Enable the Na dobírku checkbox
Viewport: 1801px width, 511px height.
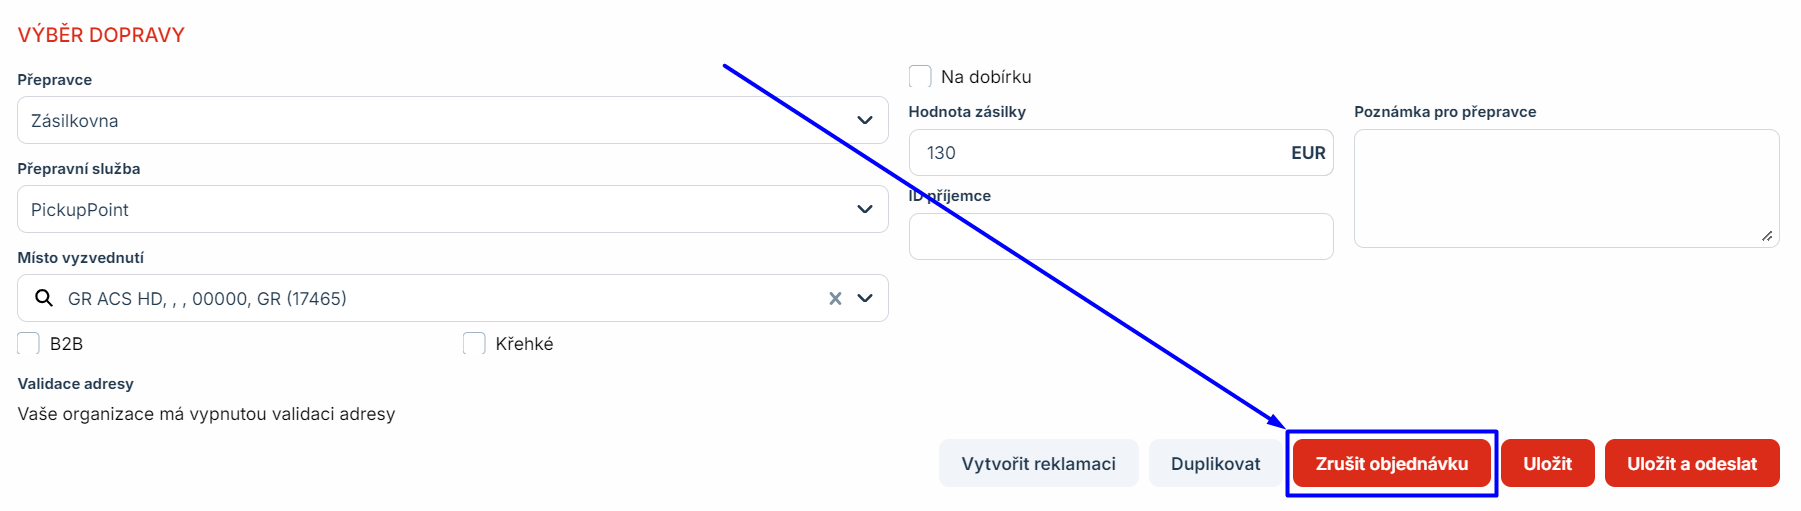tap(920, 77)
